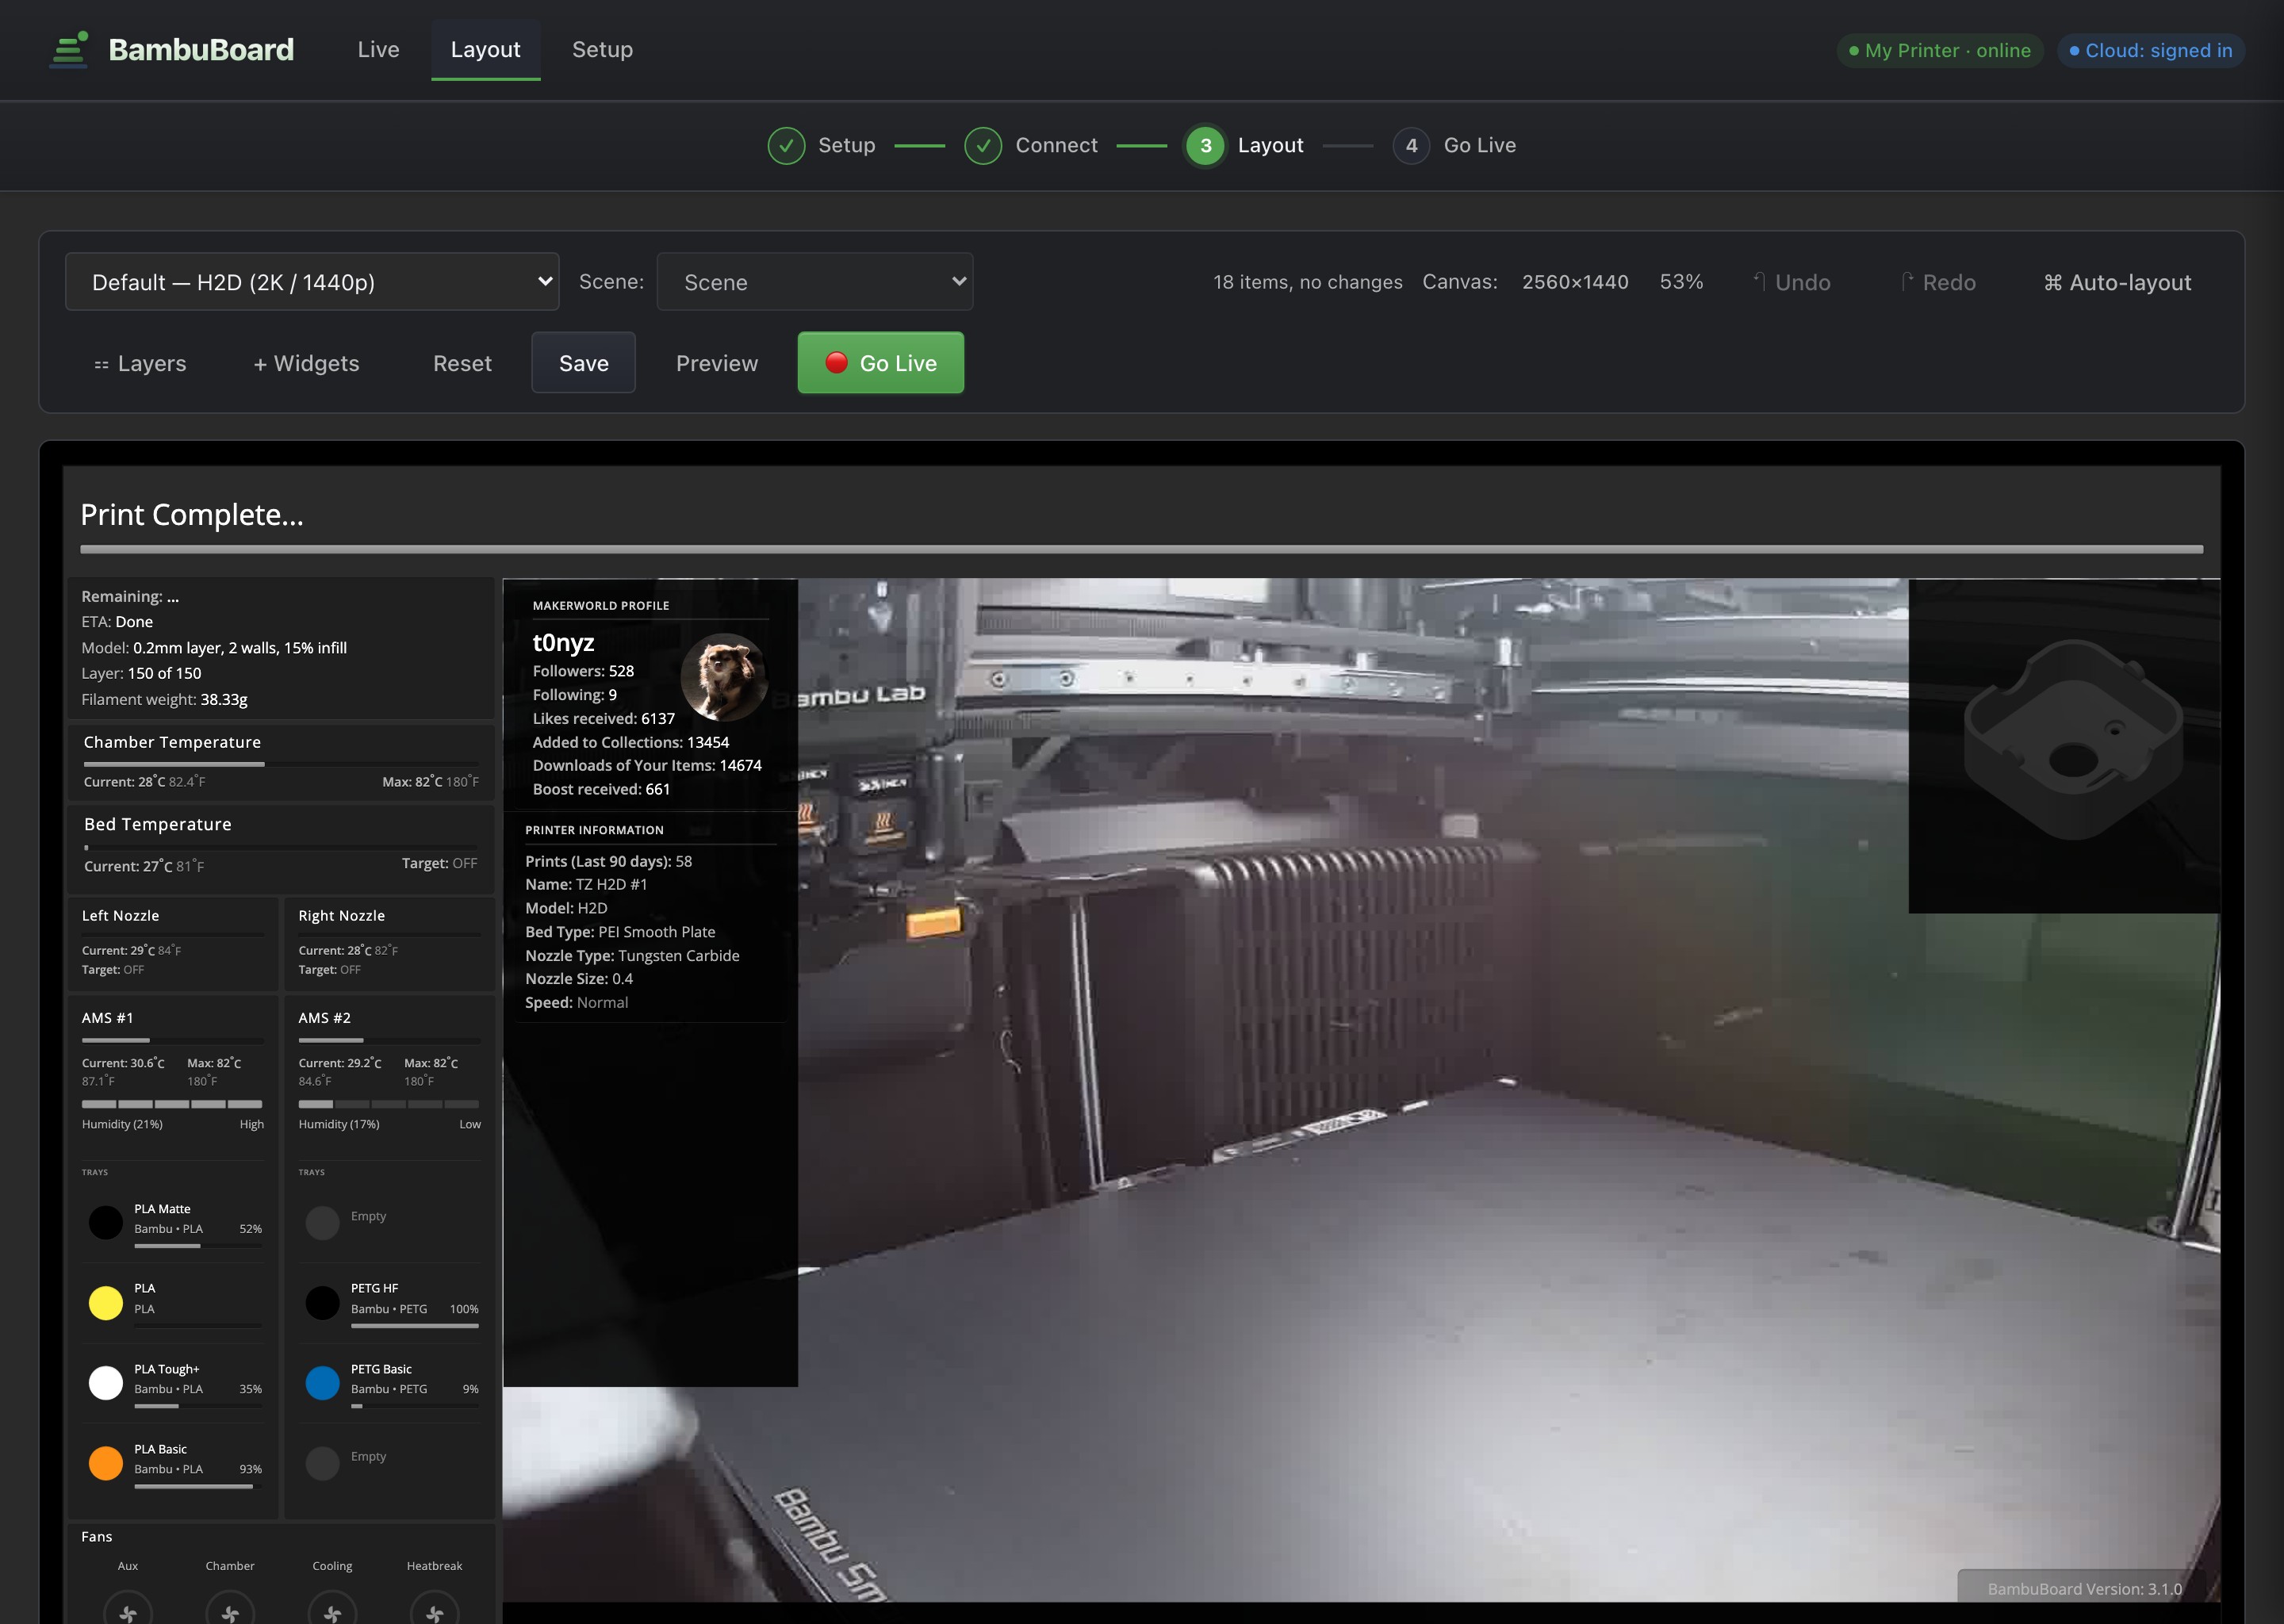
Task: Click the Chamber Temperature bar
Action: tap(281, 764)
